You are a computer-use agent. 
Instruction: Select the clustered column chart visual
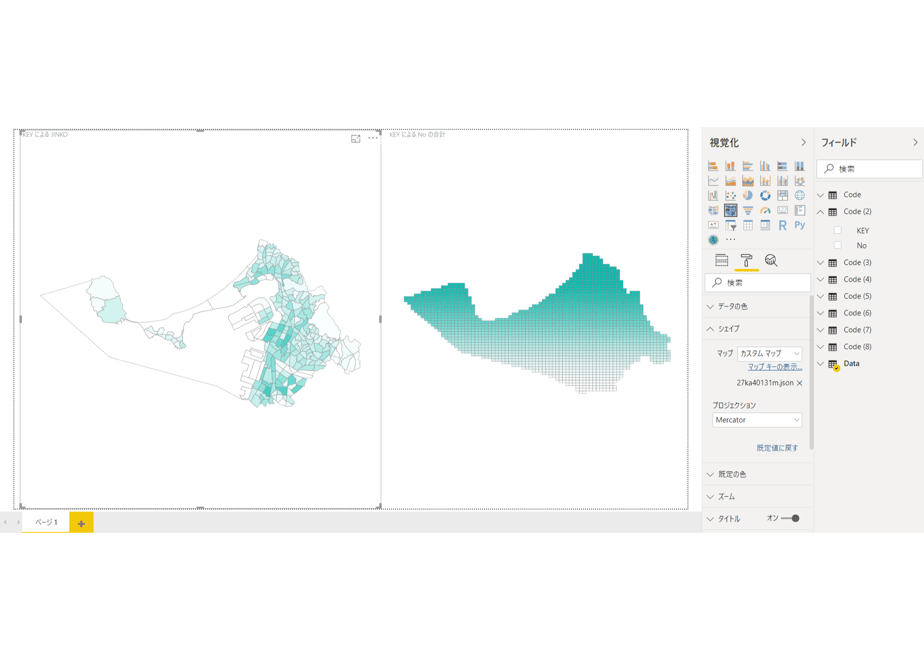pos(765,166)
